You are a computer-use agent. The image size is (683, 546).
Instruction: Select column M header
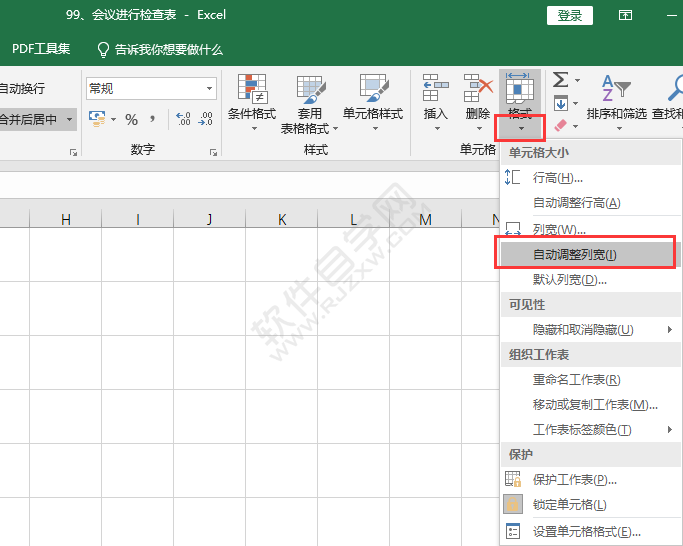tap(426, 219)
